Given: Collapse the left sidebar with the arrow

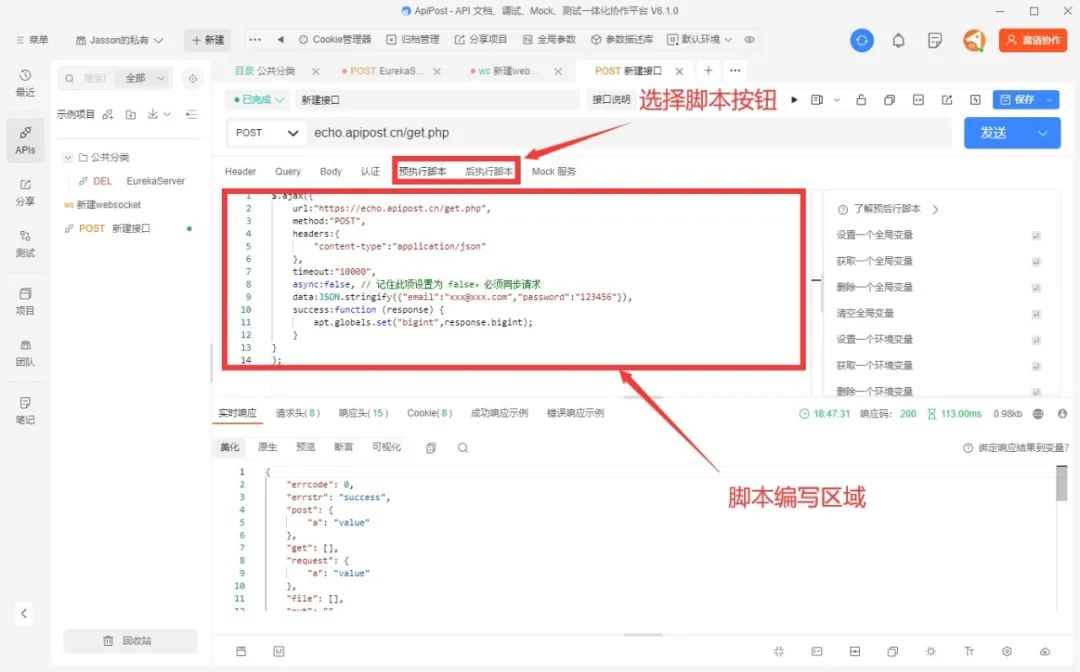Looking at the screenshot, I should (23, 613).
